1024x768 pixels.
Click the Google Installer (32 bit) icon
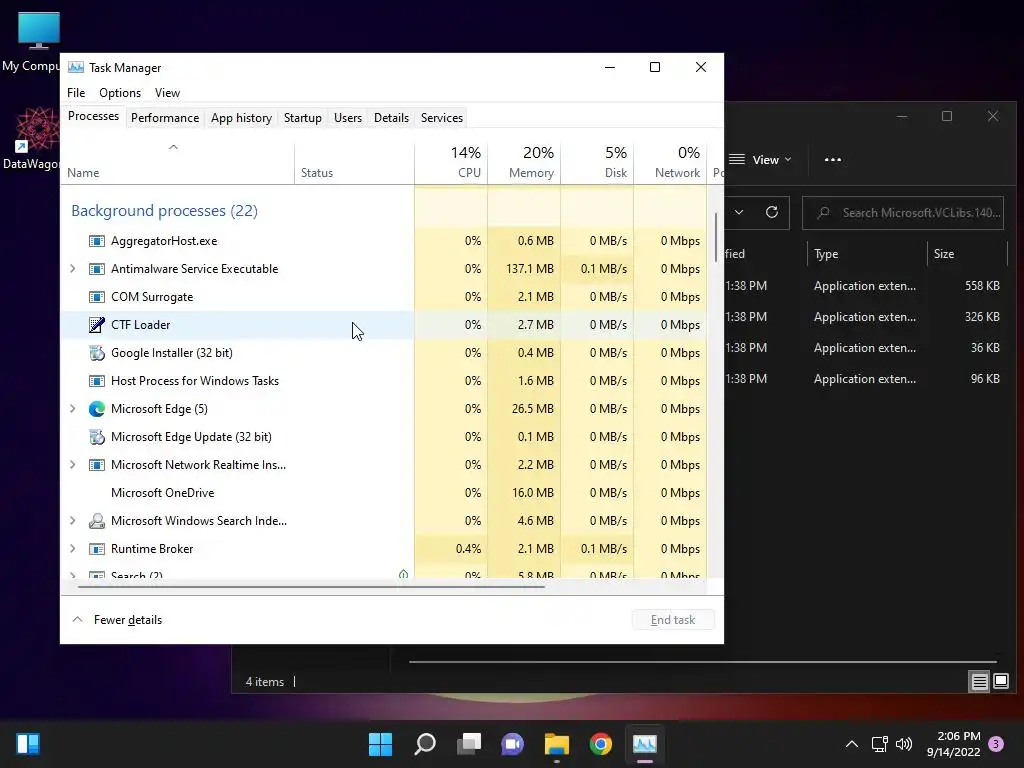click(97, 353)
